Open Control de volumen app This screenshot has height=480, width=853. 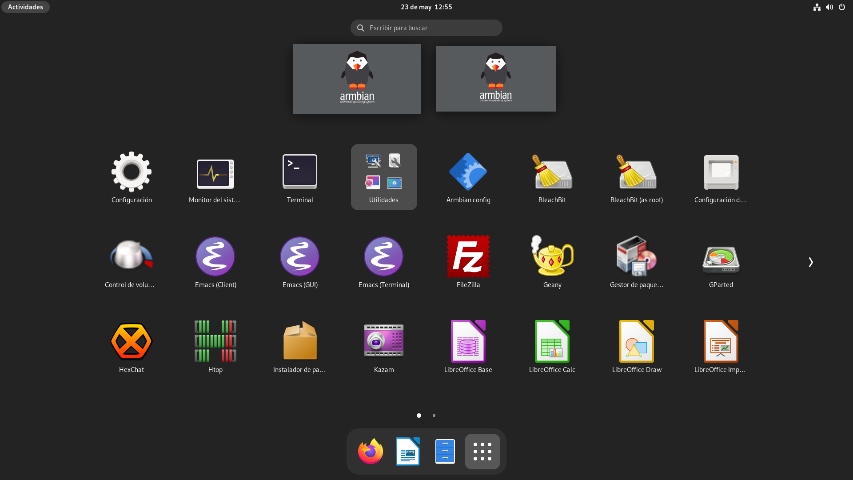coord(131,262)
